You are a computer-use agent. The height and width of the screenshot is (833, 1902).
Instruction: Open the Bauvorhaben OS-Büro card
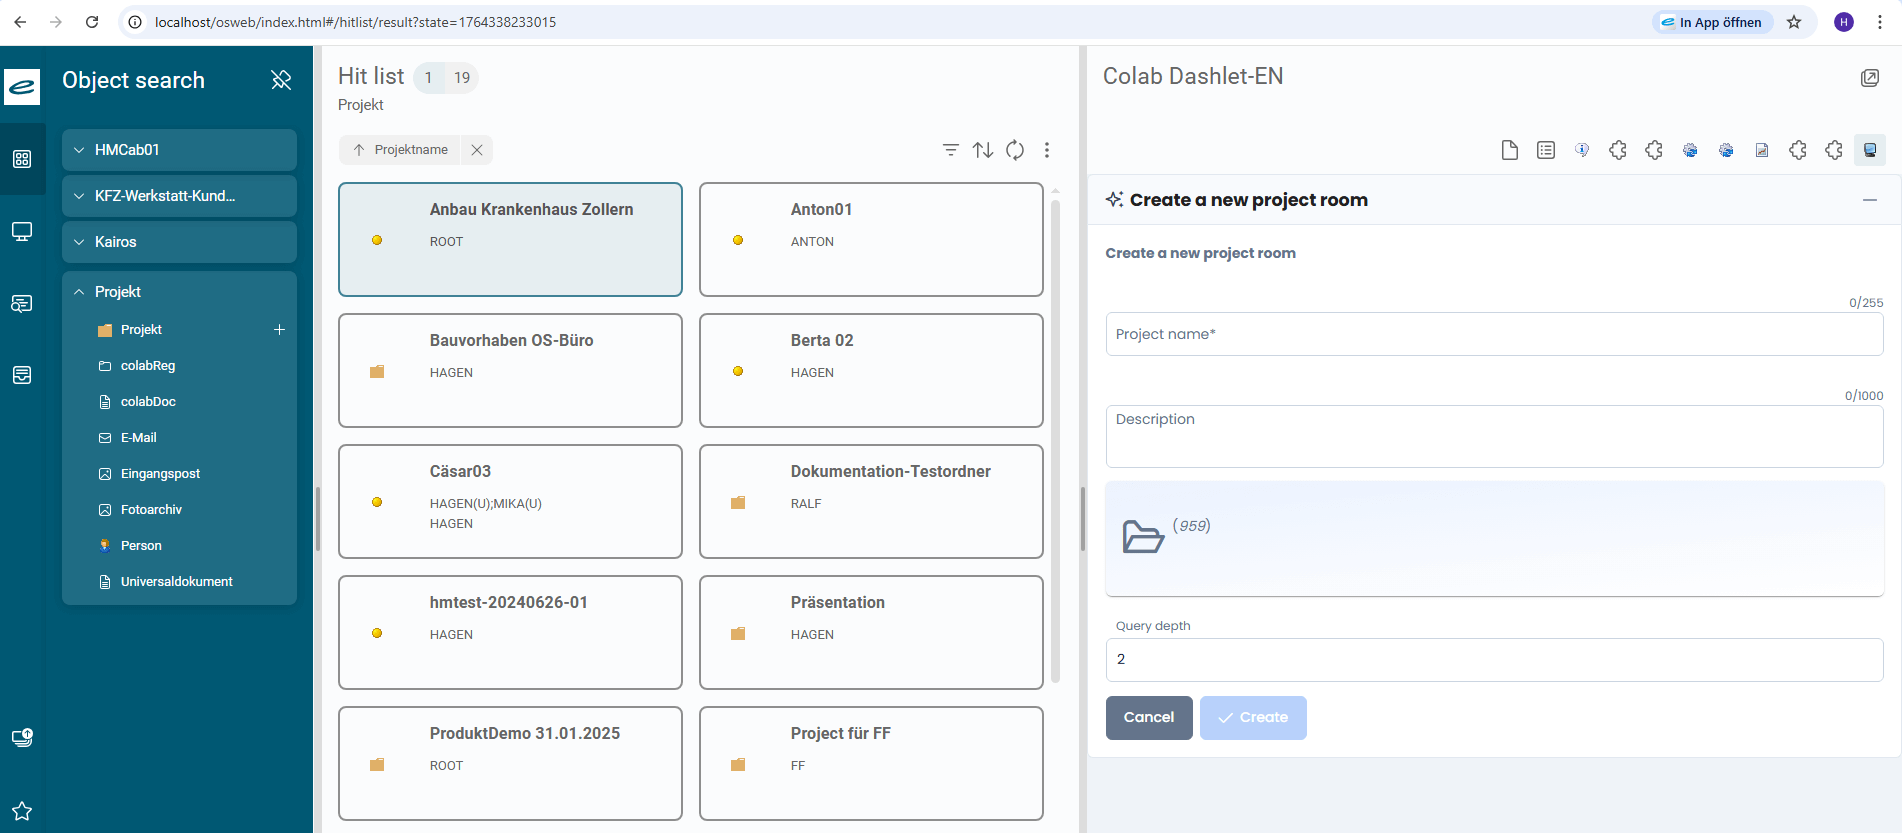click(x=510, y=370)
